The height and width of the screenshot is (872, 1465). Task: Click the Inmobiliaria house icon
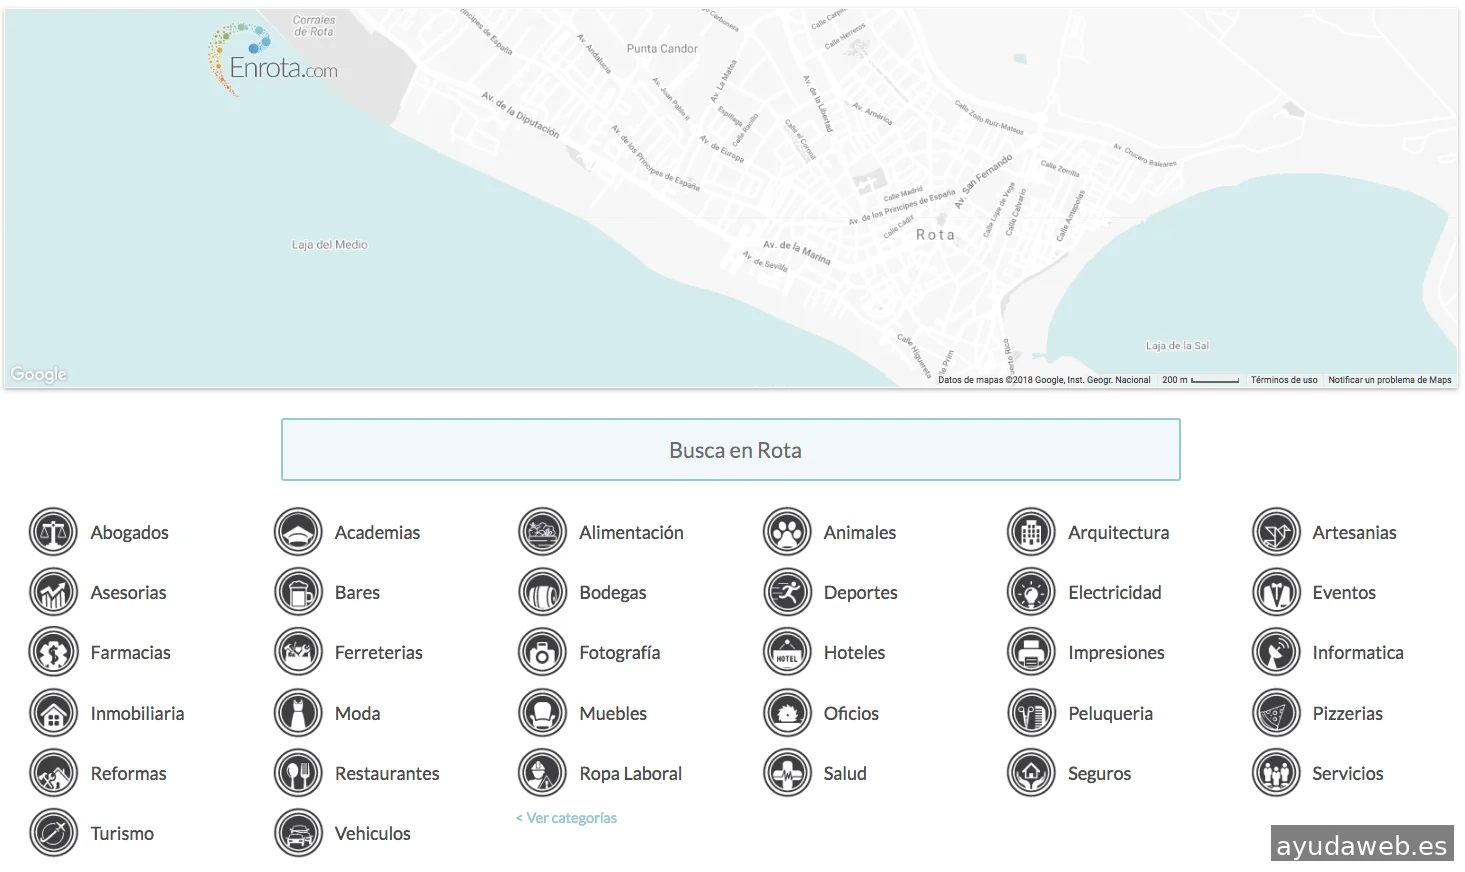[53, 714]
